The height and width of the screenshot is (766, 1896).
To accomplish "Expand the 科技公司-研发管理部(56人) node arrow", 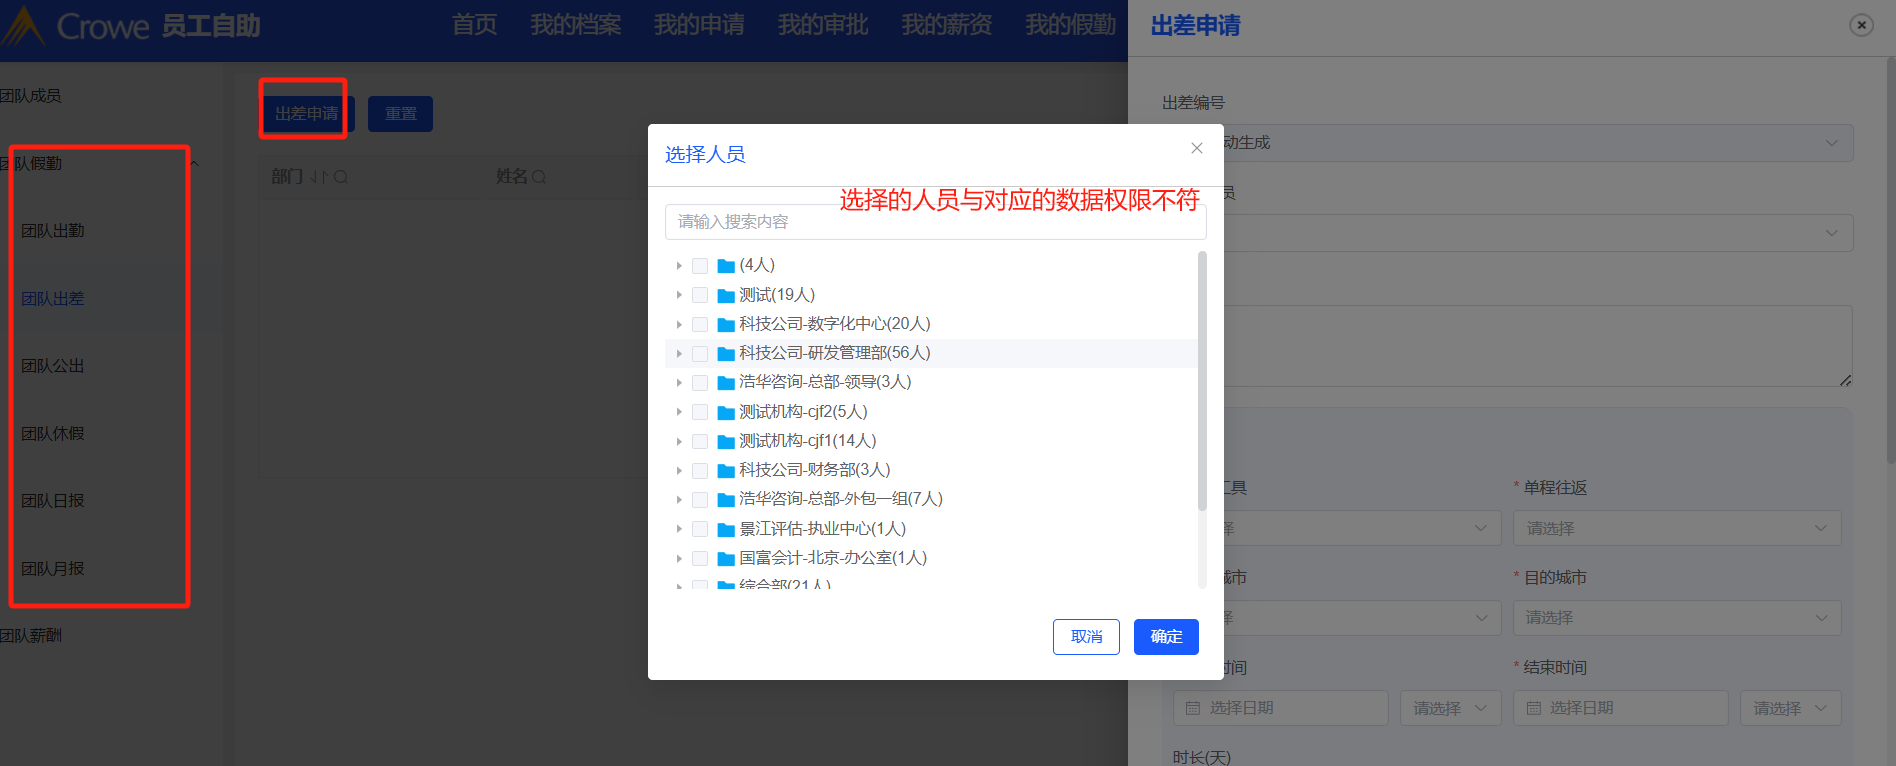I will pyautogui.click(x=679, y=354).
